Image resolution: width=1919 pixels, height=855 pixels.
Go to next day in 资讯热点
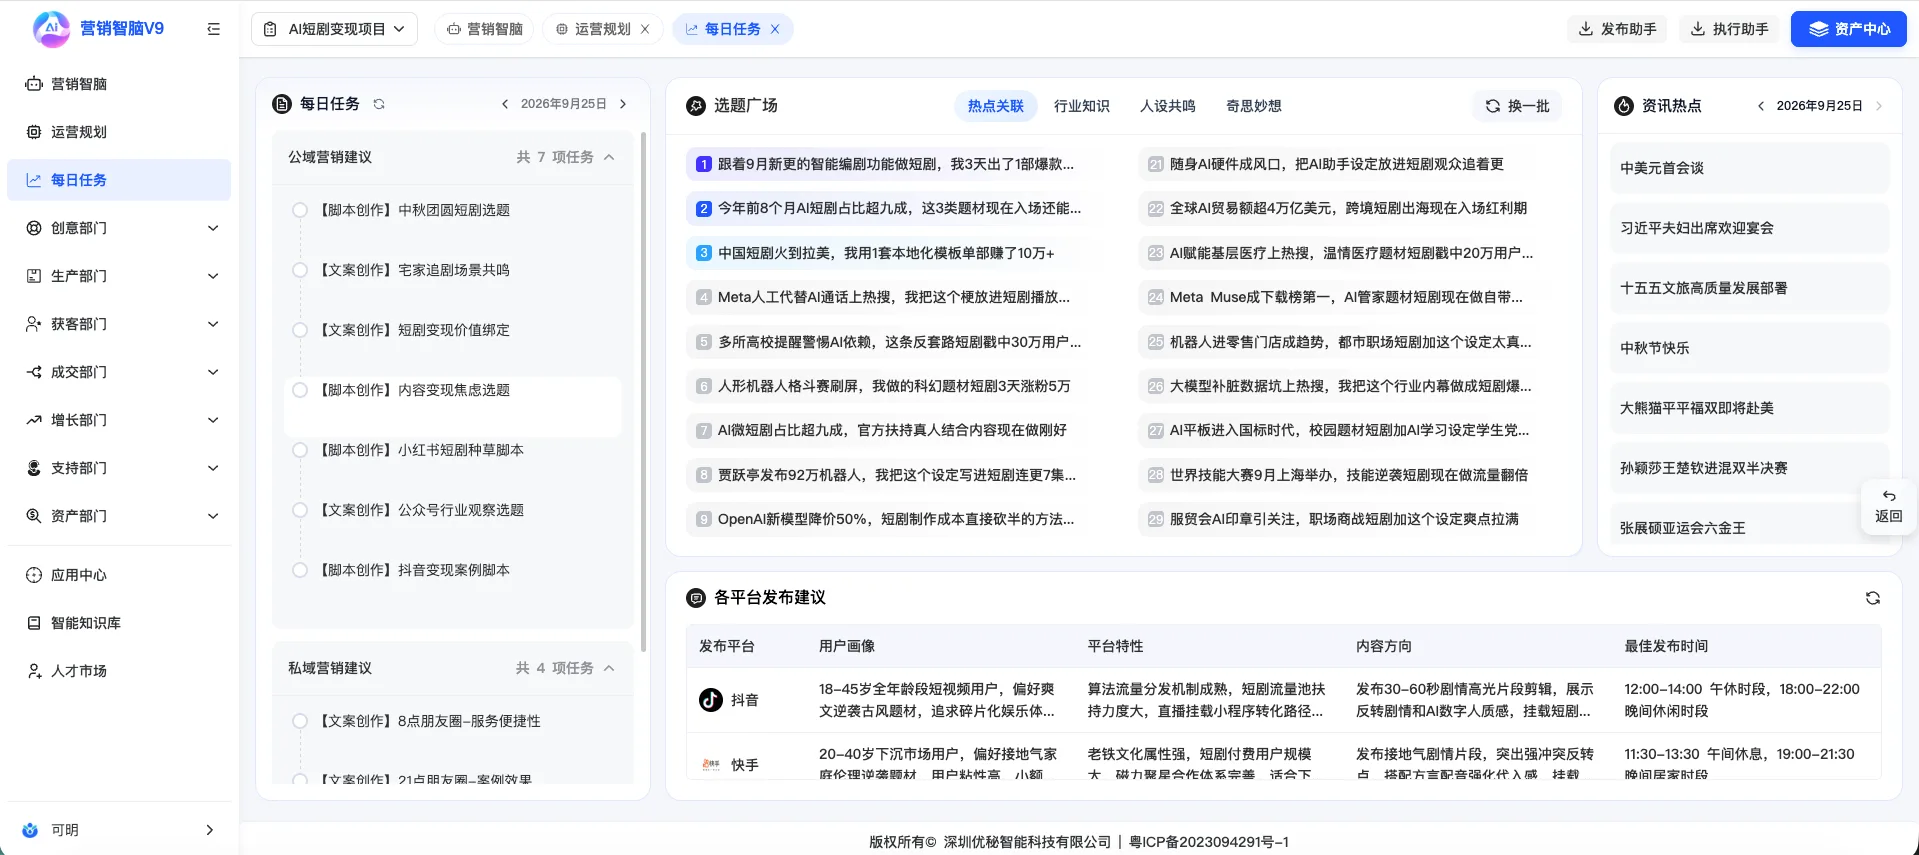click(x=1879, y=106)
